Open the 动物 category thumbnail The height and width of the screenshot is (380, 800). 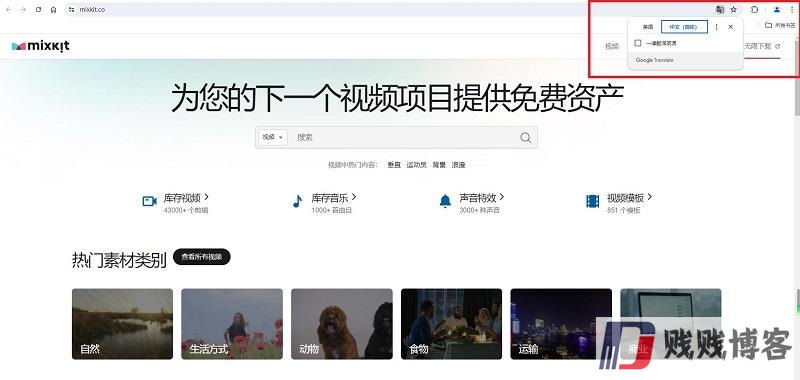(342, 324)
